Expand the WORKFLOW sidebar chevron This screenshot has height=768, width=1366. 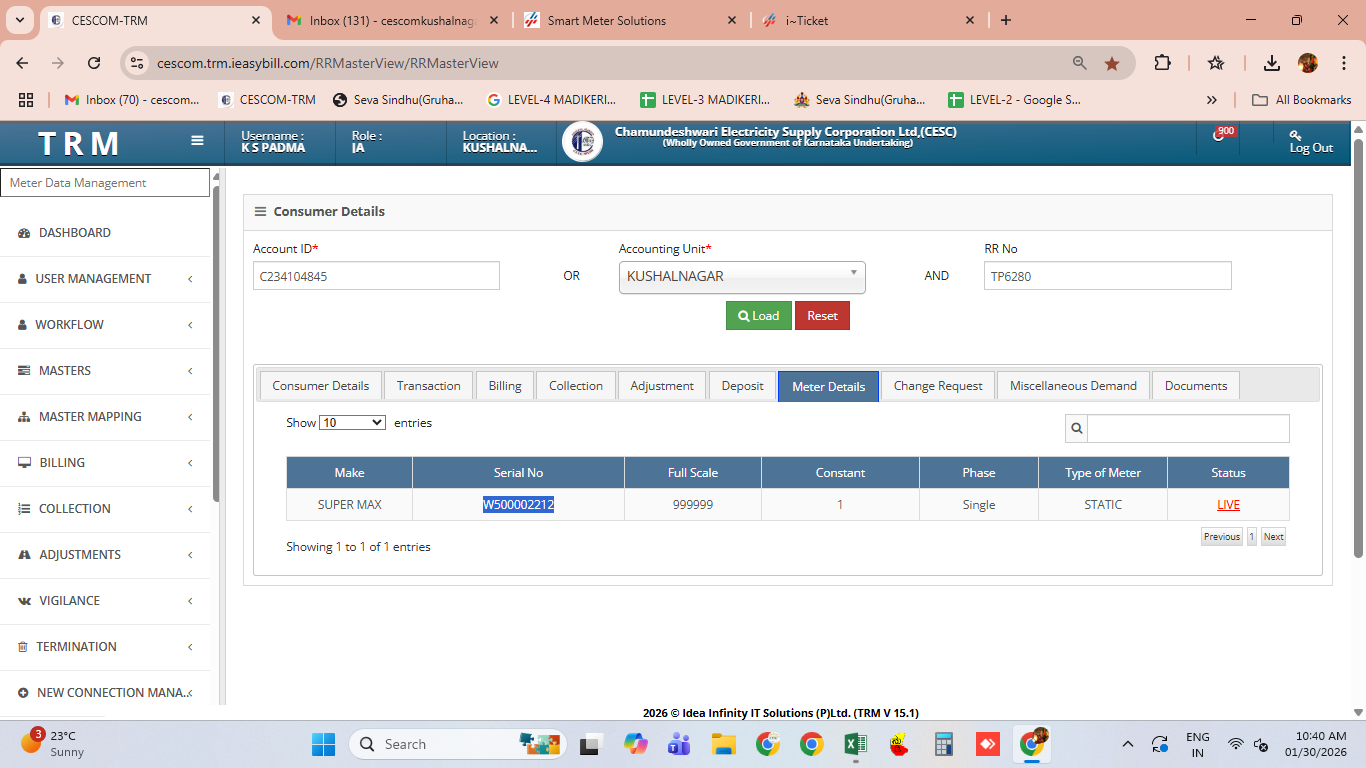click(x=190, y=325)
